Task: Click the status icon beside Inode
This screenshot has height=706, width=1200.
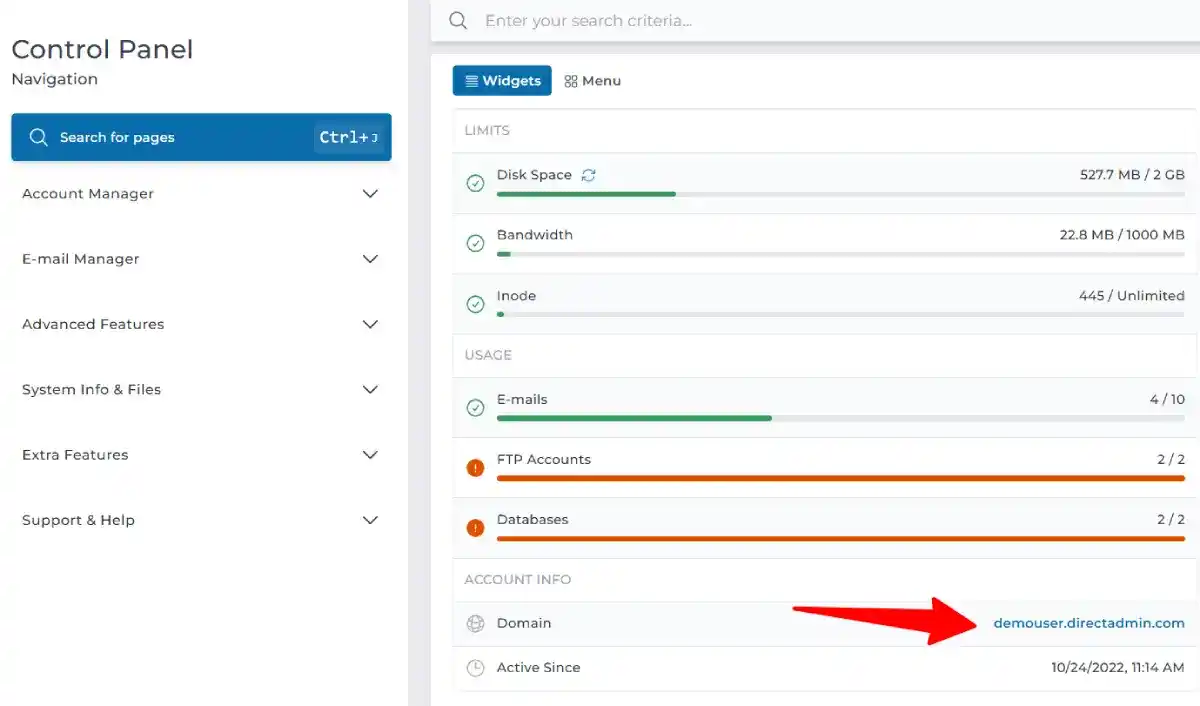Action: [x=475, y=305]
